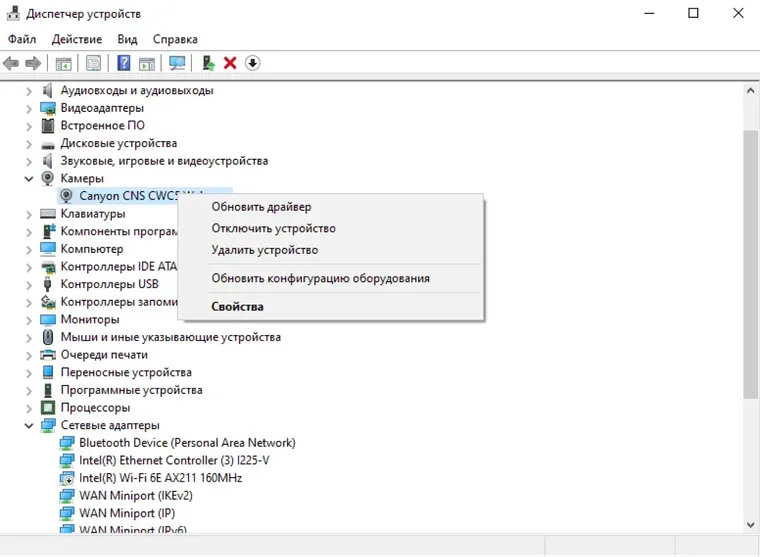Image resolution: width=760 pixels, height=557 pixels.
Task: Click the scrollbar down arrow
Action: pos(750,525)
